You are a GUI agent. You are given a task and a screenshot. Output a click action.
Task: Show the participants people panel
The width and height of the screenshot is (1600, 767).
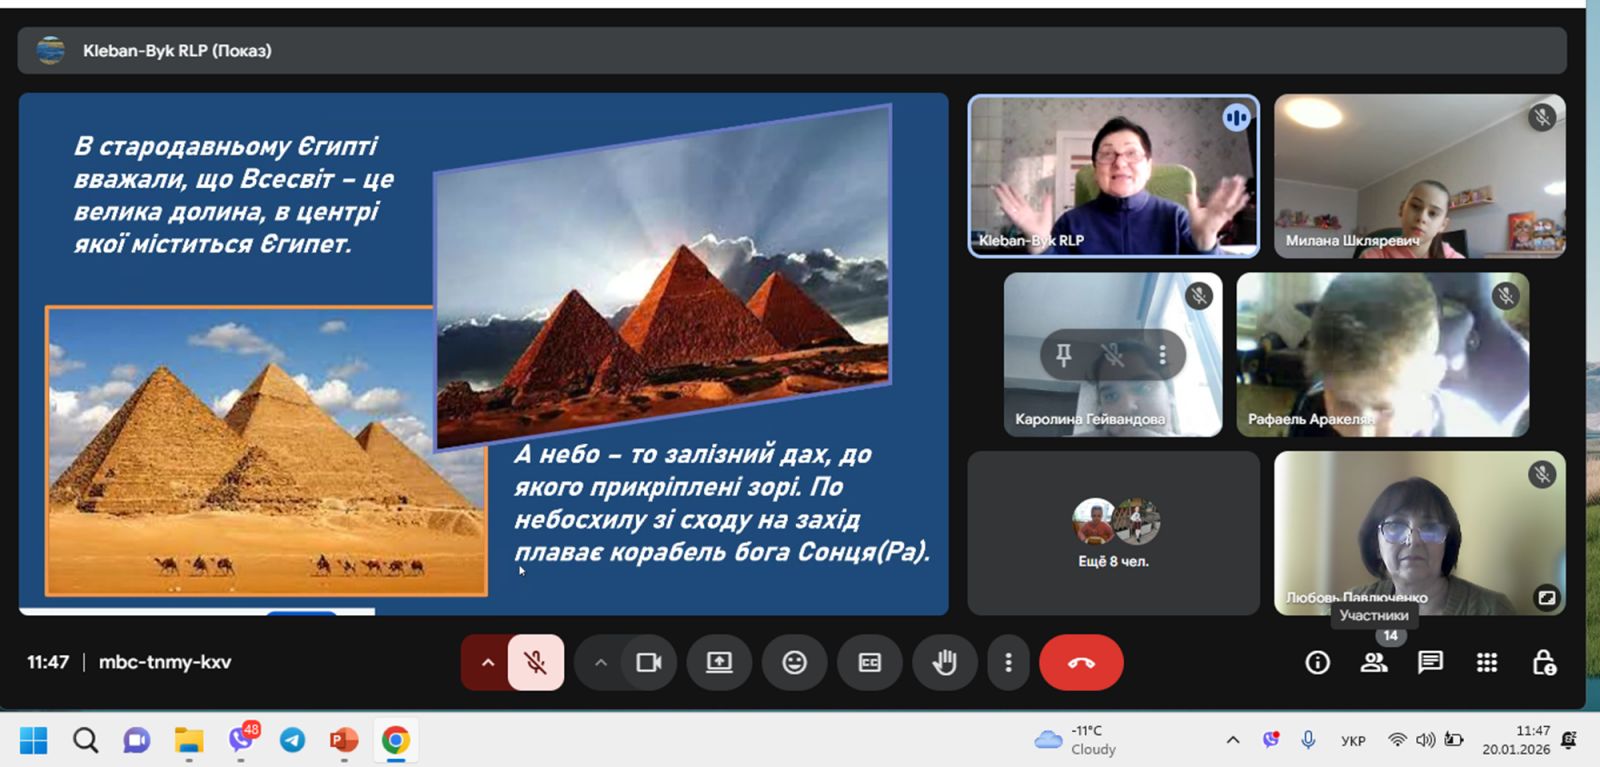(1374, 662)
